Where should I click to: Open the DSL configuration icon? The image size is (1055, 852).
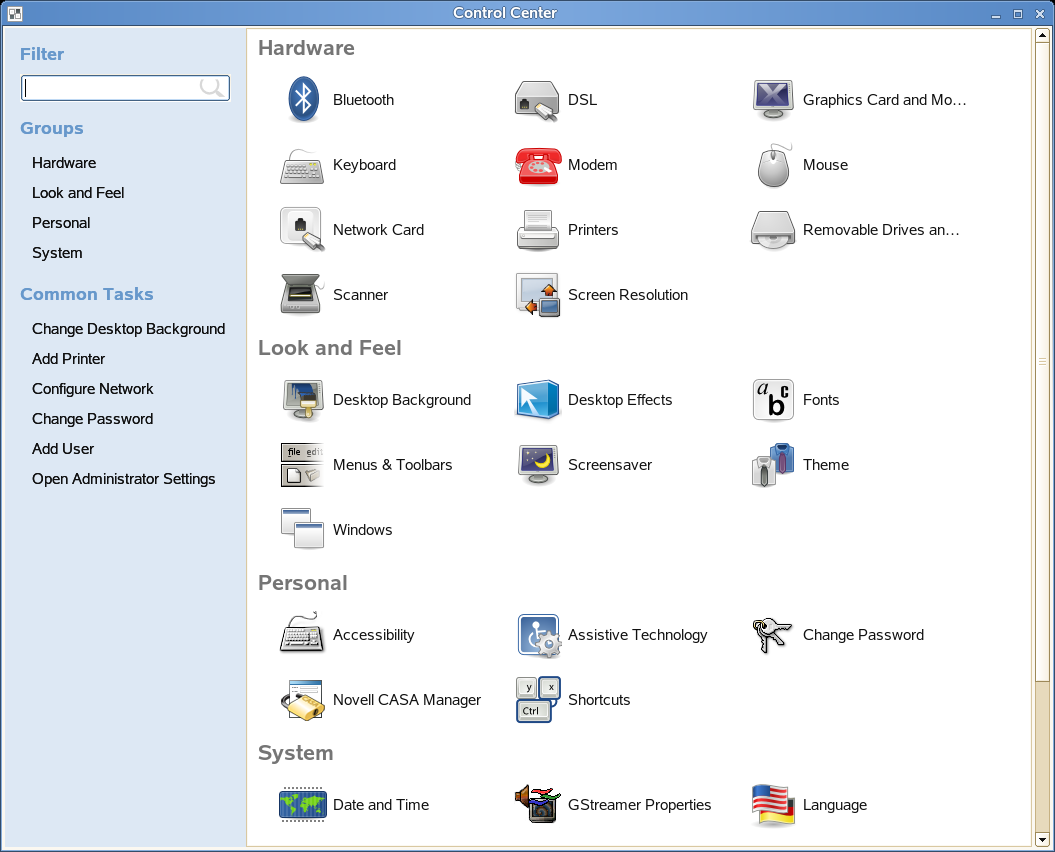tap(537, 101)
